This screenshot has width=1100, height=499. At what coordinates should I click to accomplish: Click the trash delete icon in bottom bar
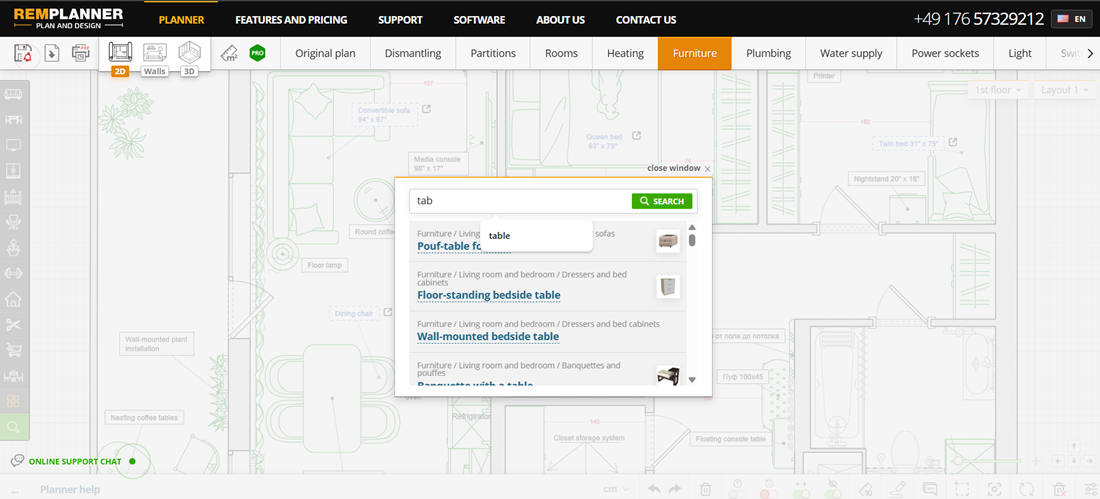click(705, 489)
